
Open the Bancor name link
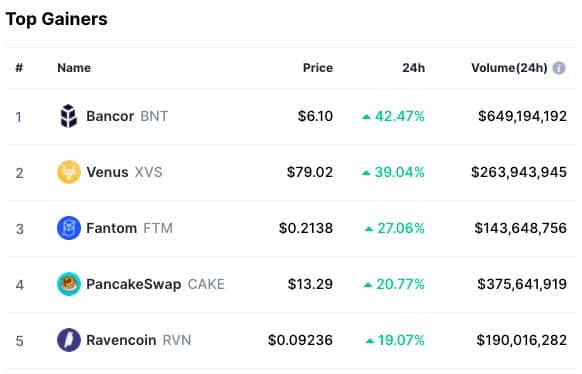[110, 116]
